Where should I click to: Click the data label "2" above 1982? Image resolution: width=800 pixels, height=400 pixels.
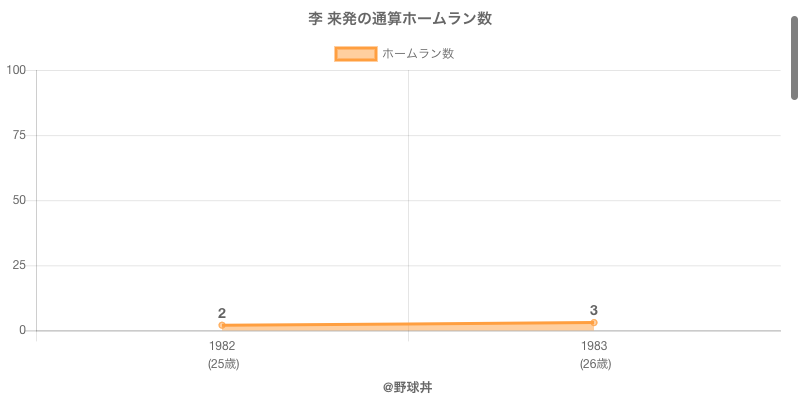click(x=222, y=313)
